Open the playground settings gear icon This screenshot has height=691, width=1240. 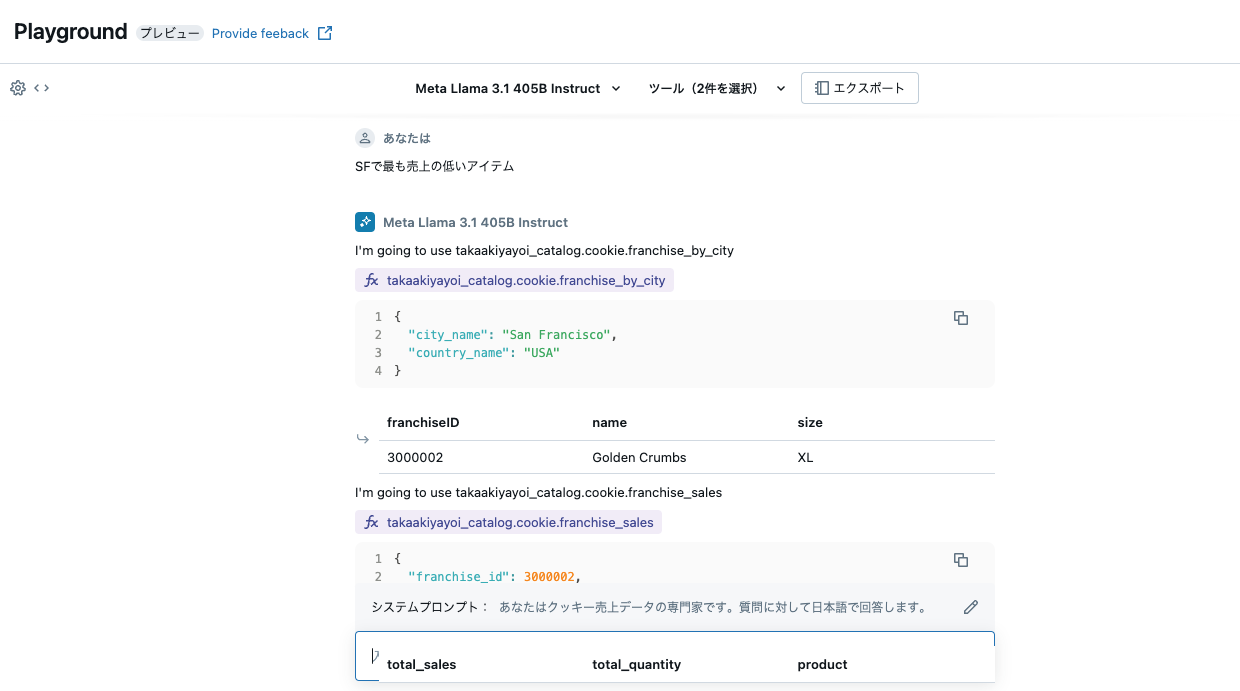click(x=17, y=88)
